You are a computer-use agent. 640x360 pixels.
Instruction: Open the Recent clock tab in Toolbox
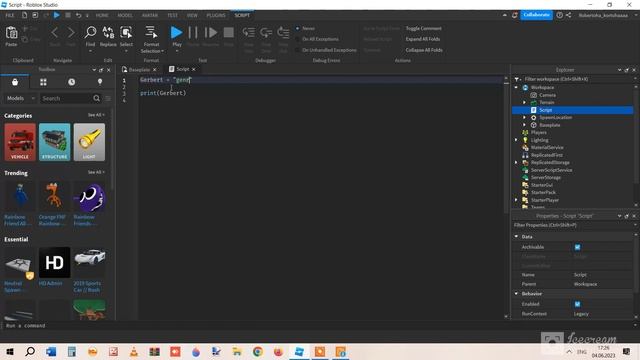71,82
